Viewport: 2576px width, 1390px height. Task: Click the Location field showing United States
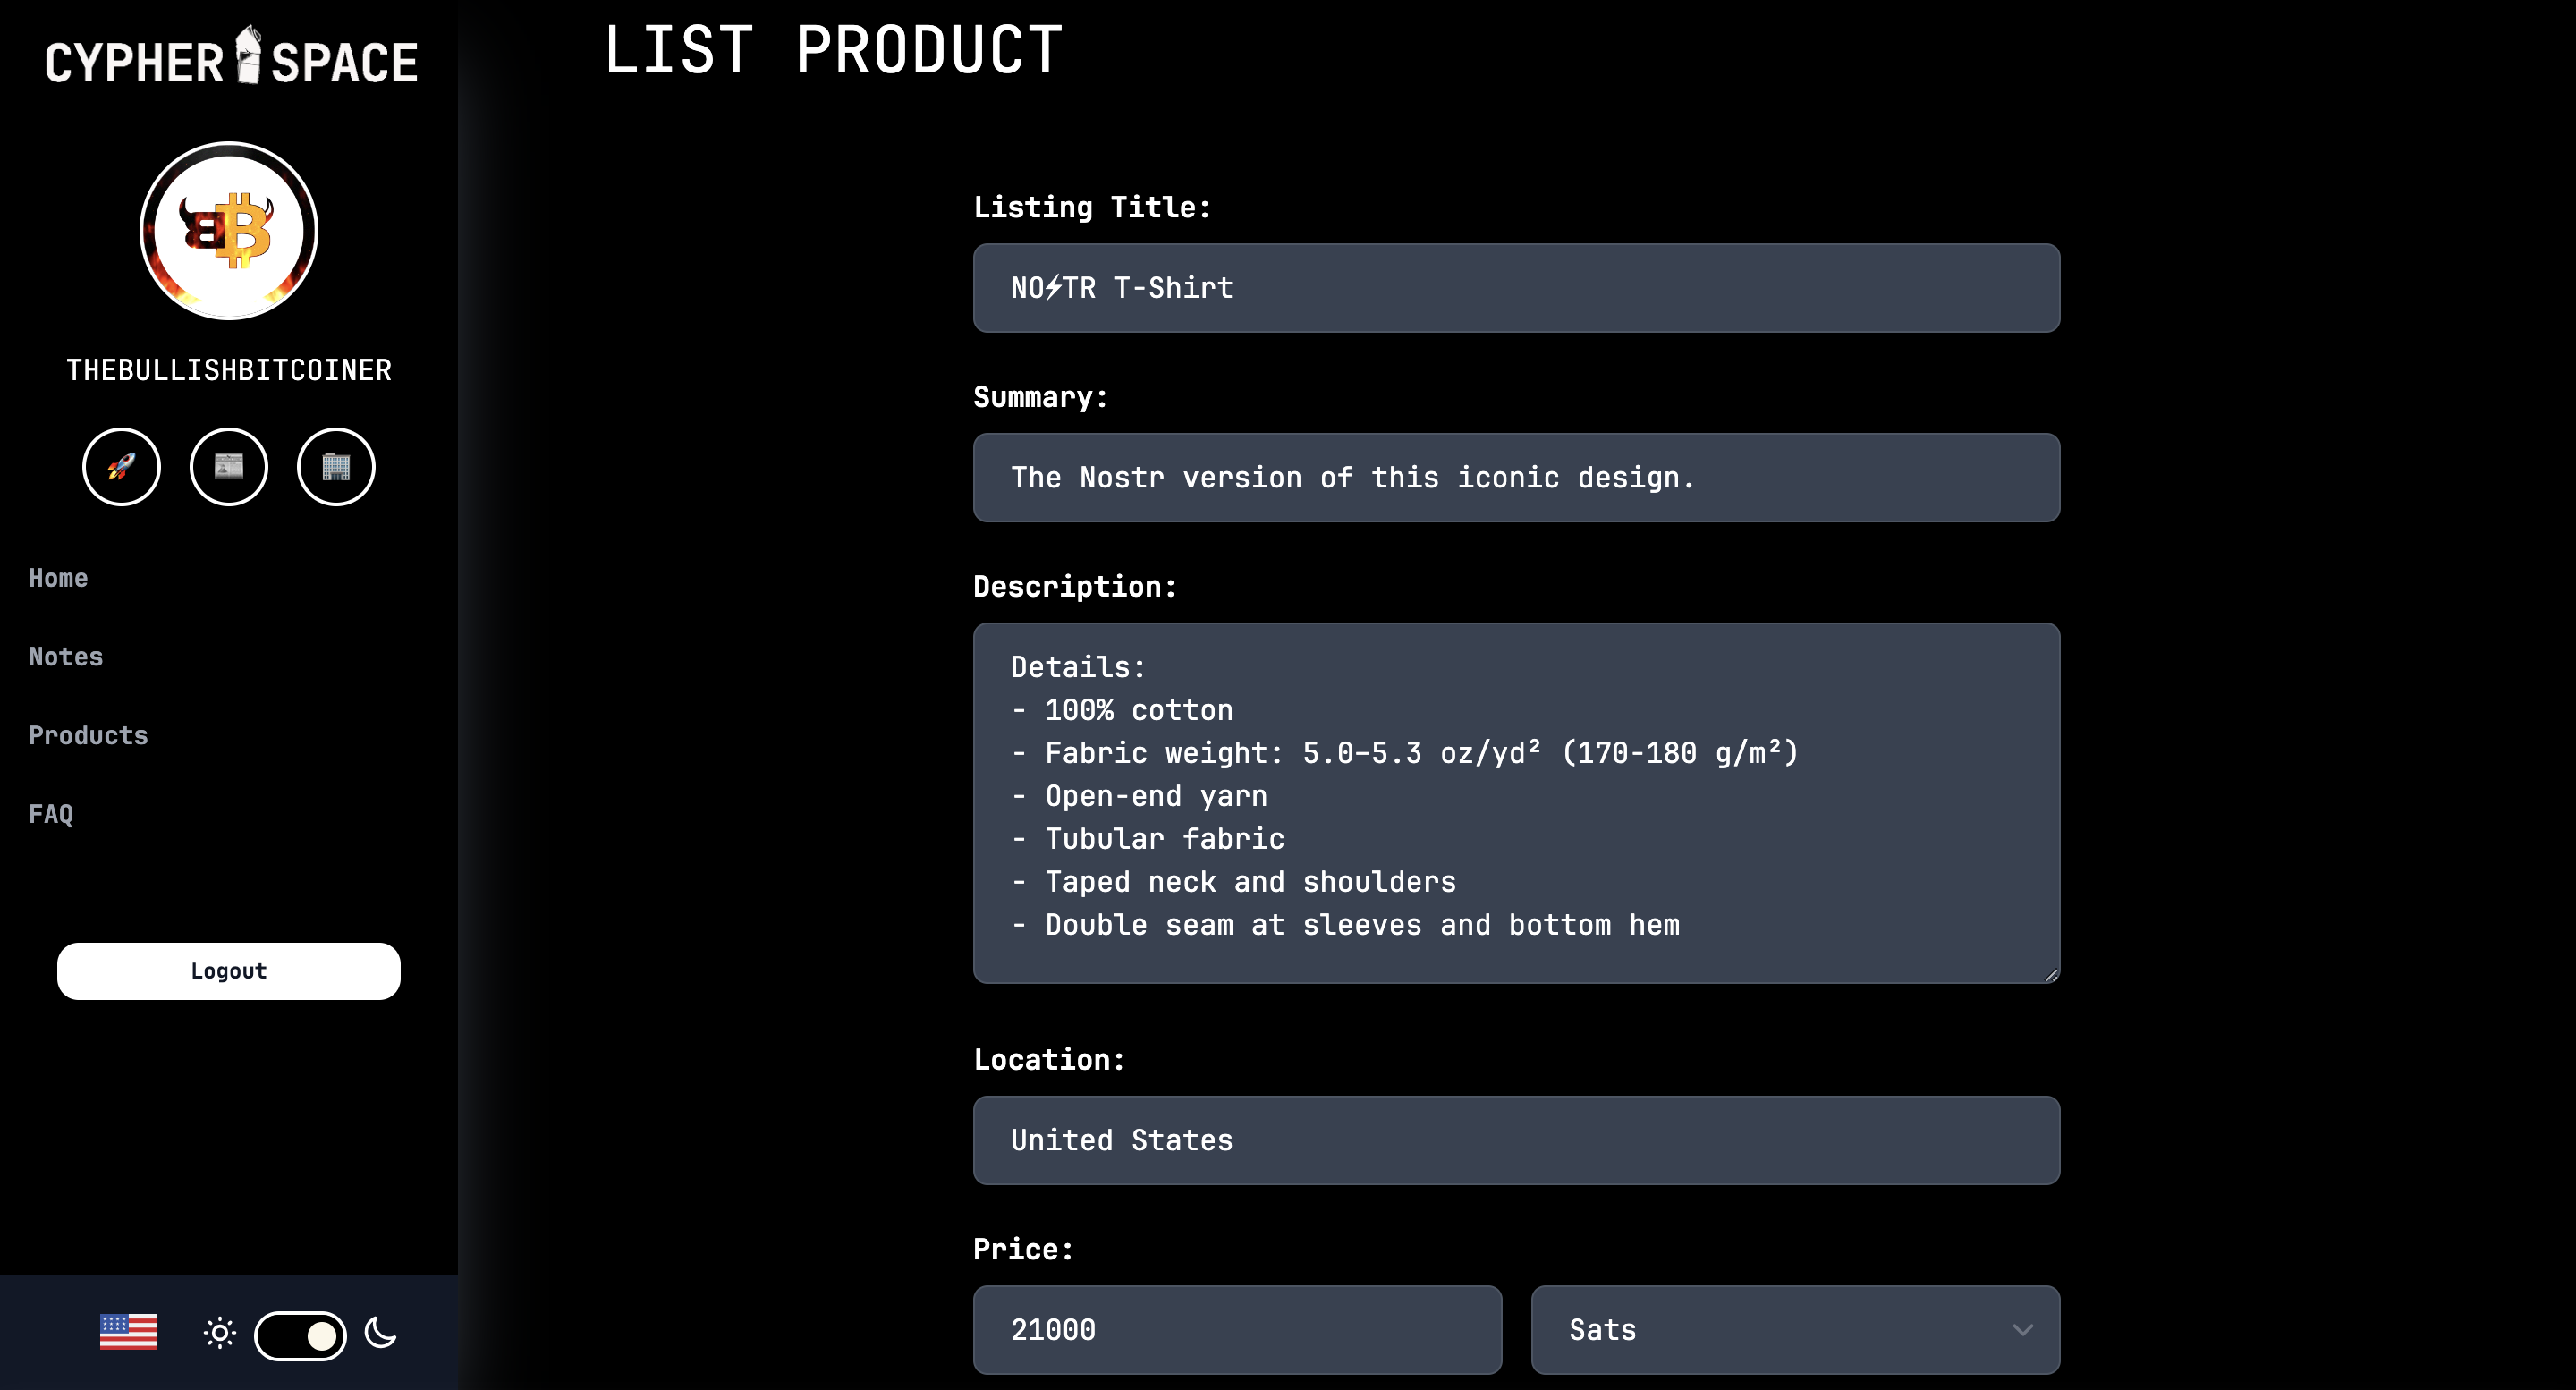[1516, 1140]
